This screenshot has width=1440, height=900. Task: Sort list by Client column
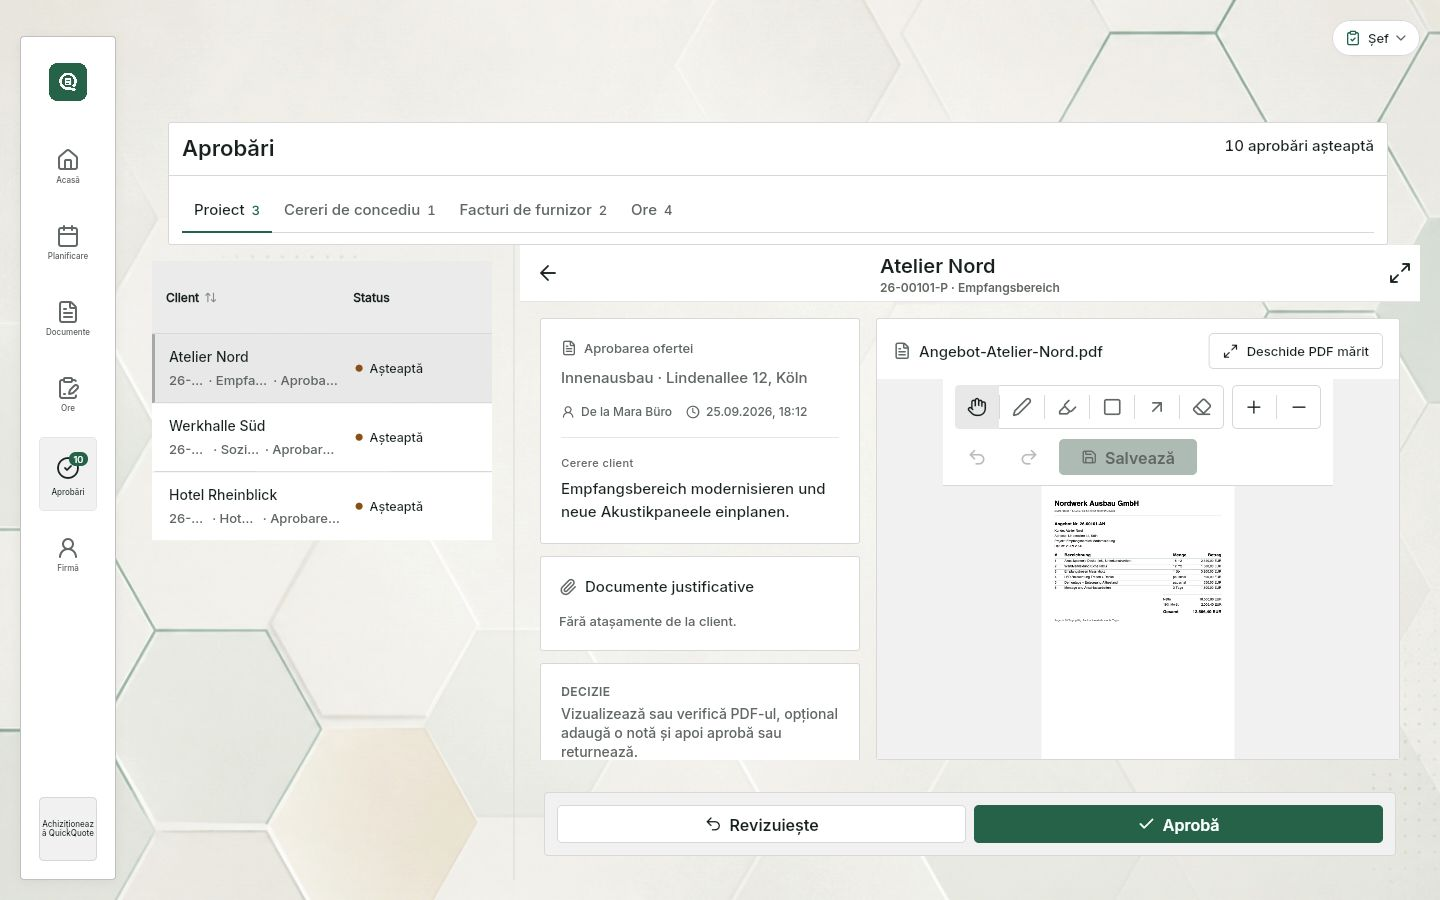point(191,298)
